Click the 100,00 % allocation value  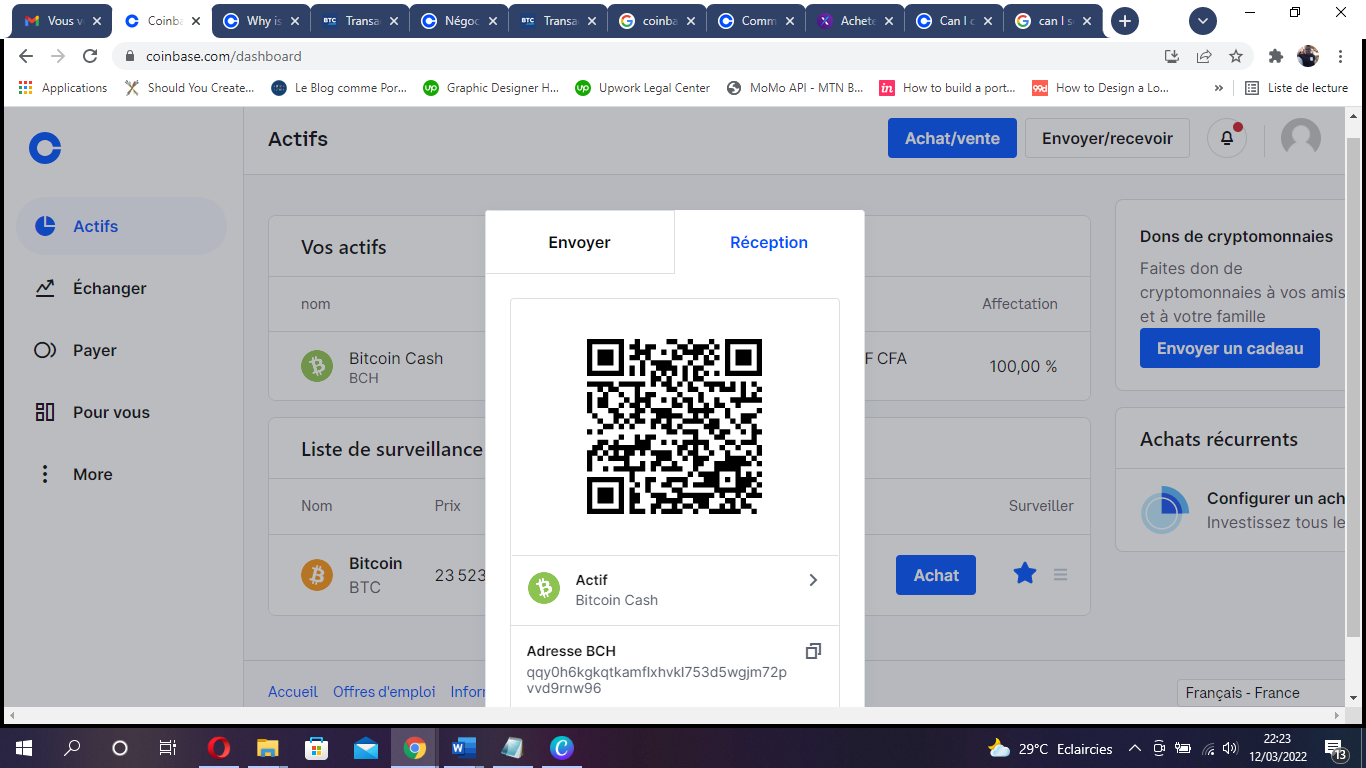(1023, 367)
